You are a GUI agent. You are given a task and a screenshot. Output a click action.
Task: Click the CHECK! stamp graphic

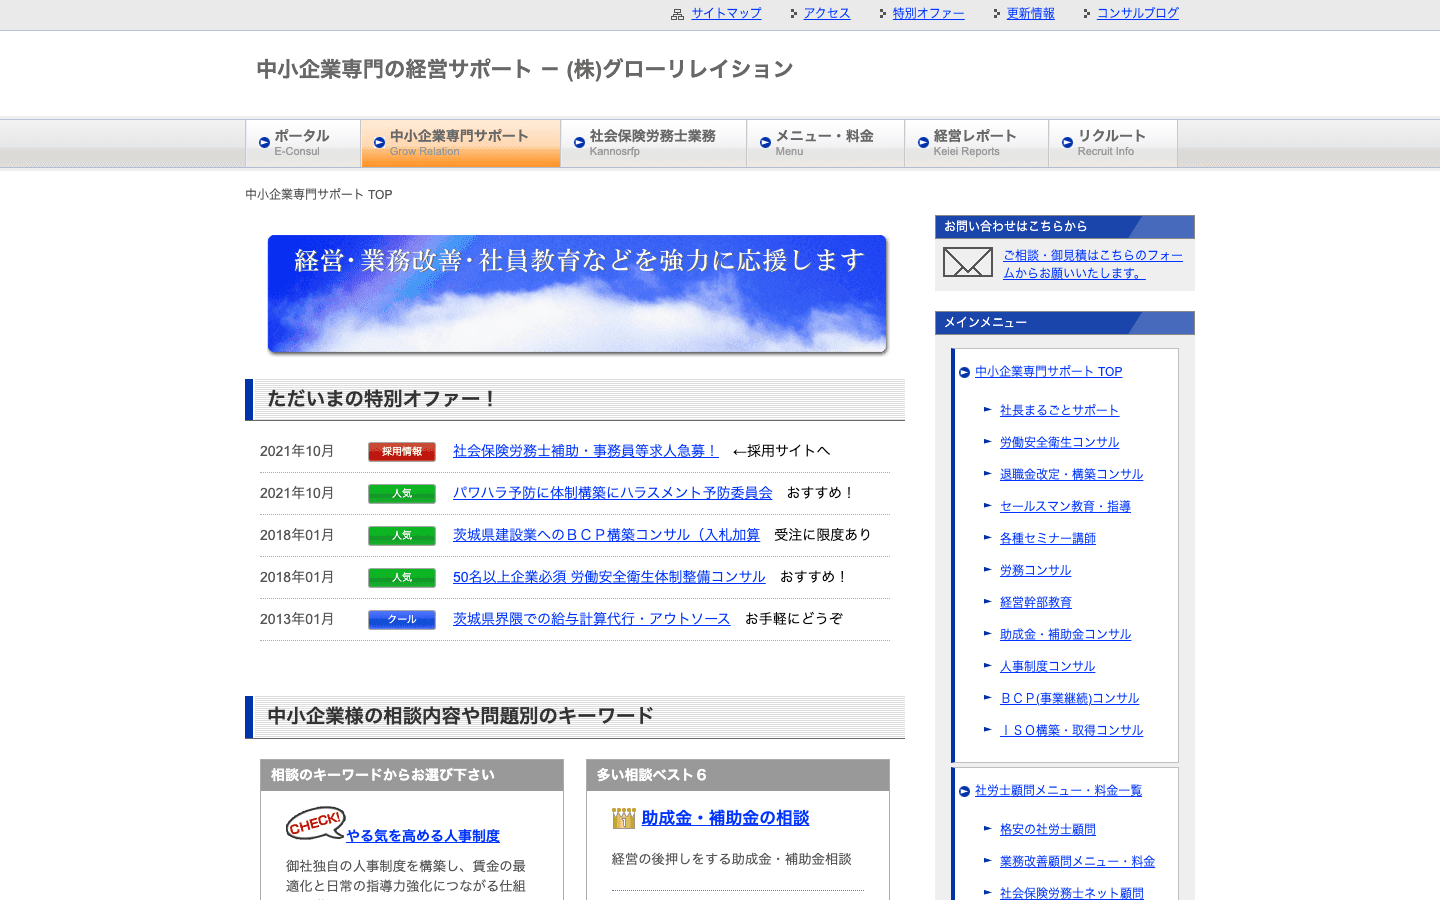click(315, 823)
